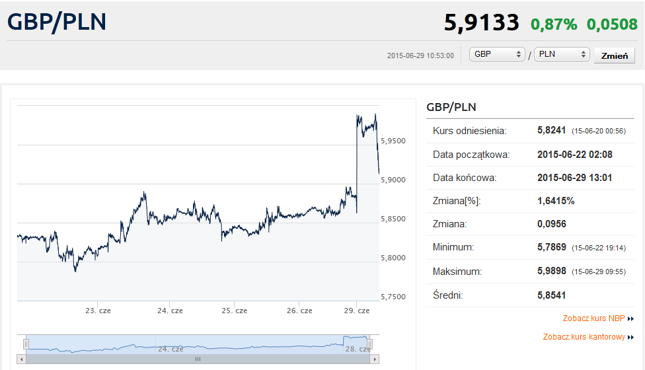Click the percentage change 0,87%
Viewport: 645px width, 370px height.
pyautogui.click(x=554, y=24)
